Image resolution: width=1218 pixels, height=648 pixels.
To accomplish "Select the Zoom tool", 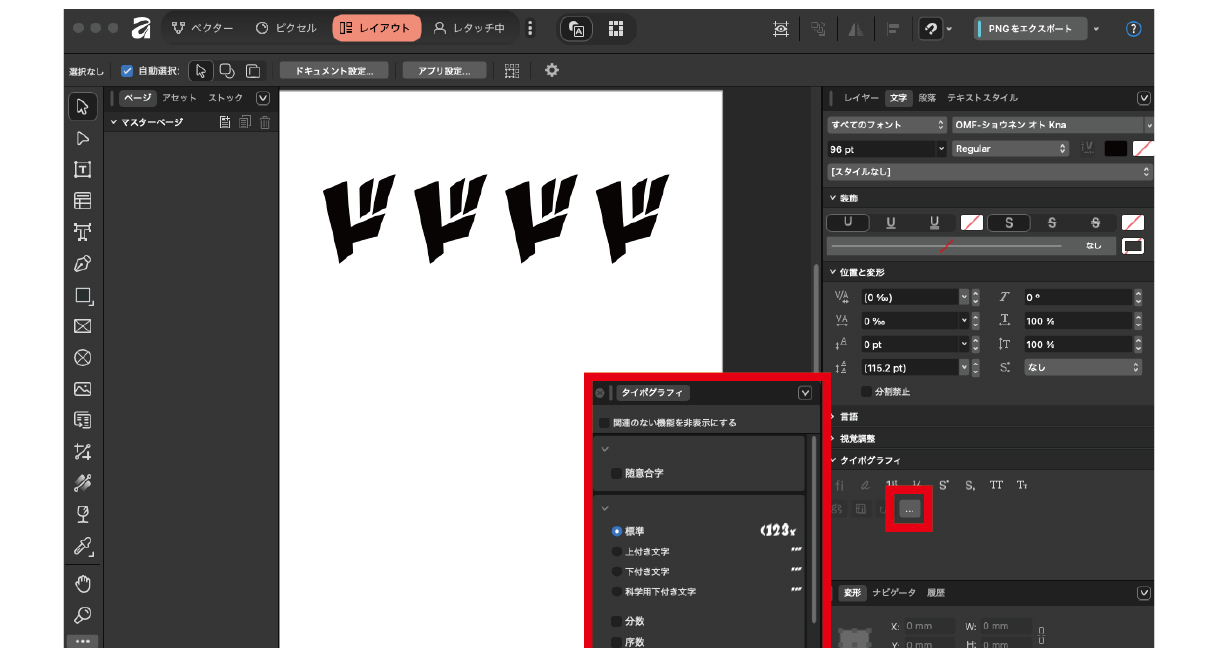I will click(83, 614).
